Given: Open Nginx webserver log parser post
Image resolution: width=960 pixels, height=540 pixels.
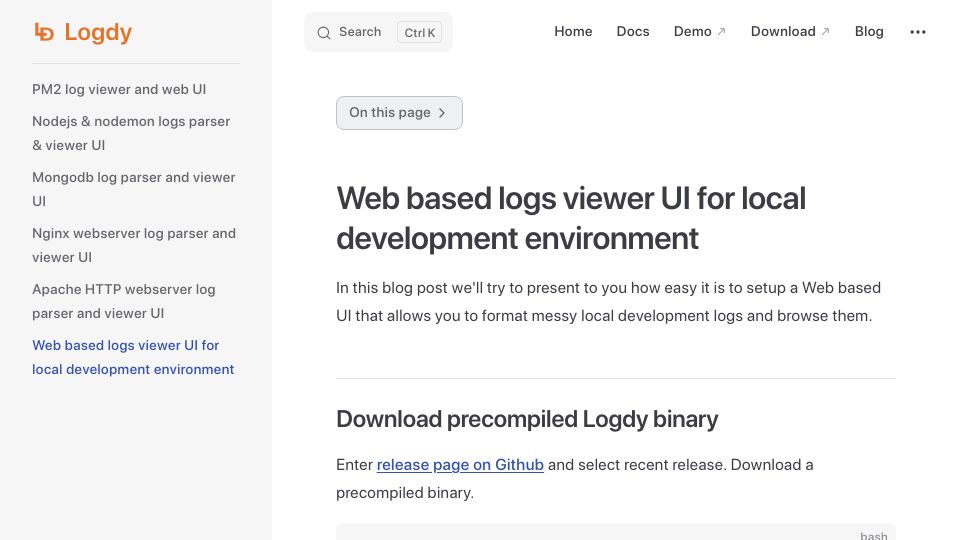Looking at the screenshot, I should 133,245.
